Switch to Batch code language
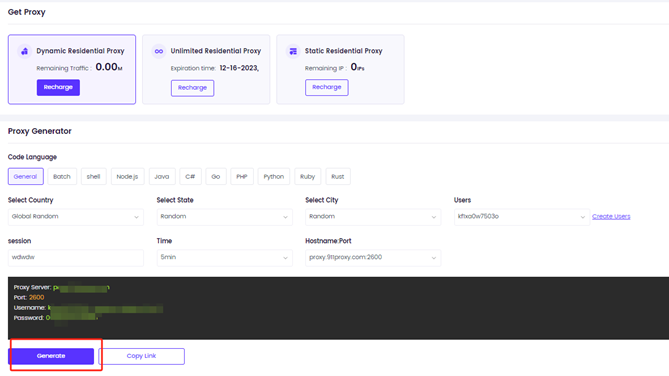The height and width of the screenshot is (376, 669). (x=62, y=177)
